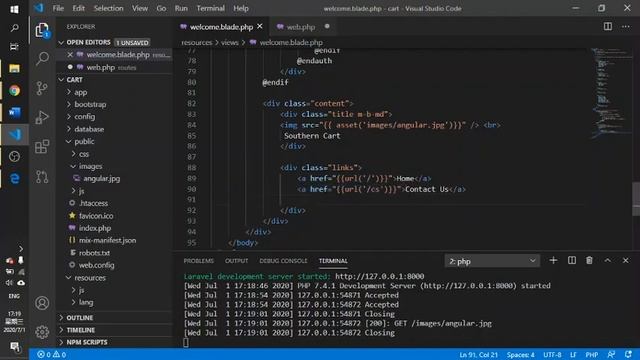Viewport: 640px width, 360px height.
Task: Open the Explorer view in activity bar
Action: click(42, 30)
